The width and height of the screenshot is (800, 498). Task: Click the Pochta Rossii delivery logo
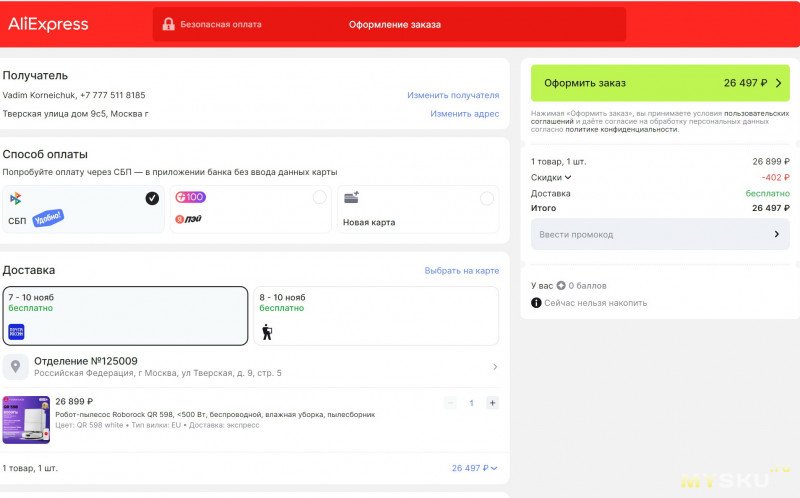coord(17,331)
